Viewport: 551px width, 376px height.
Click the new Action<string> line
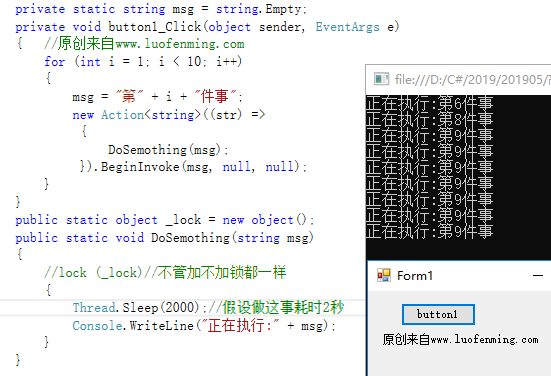pos(169,115)
